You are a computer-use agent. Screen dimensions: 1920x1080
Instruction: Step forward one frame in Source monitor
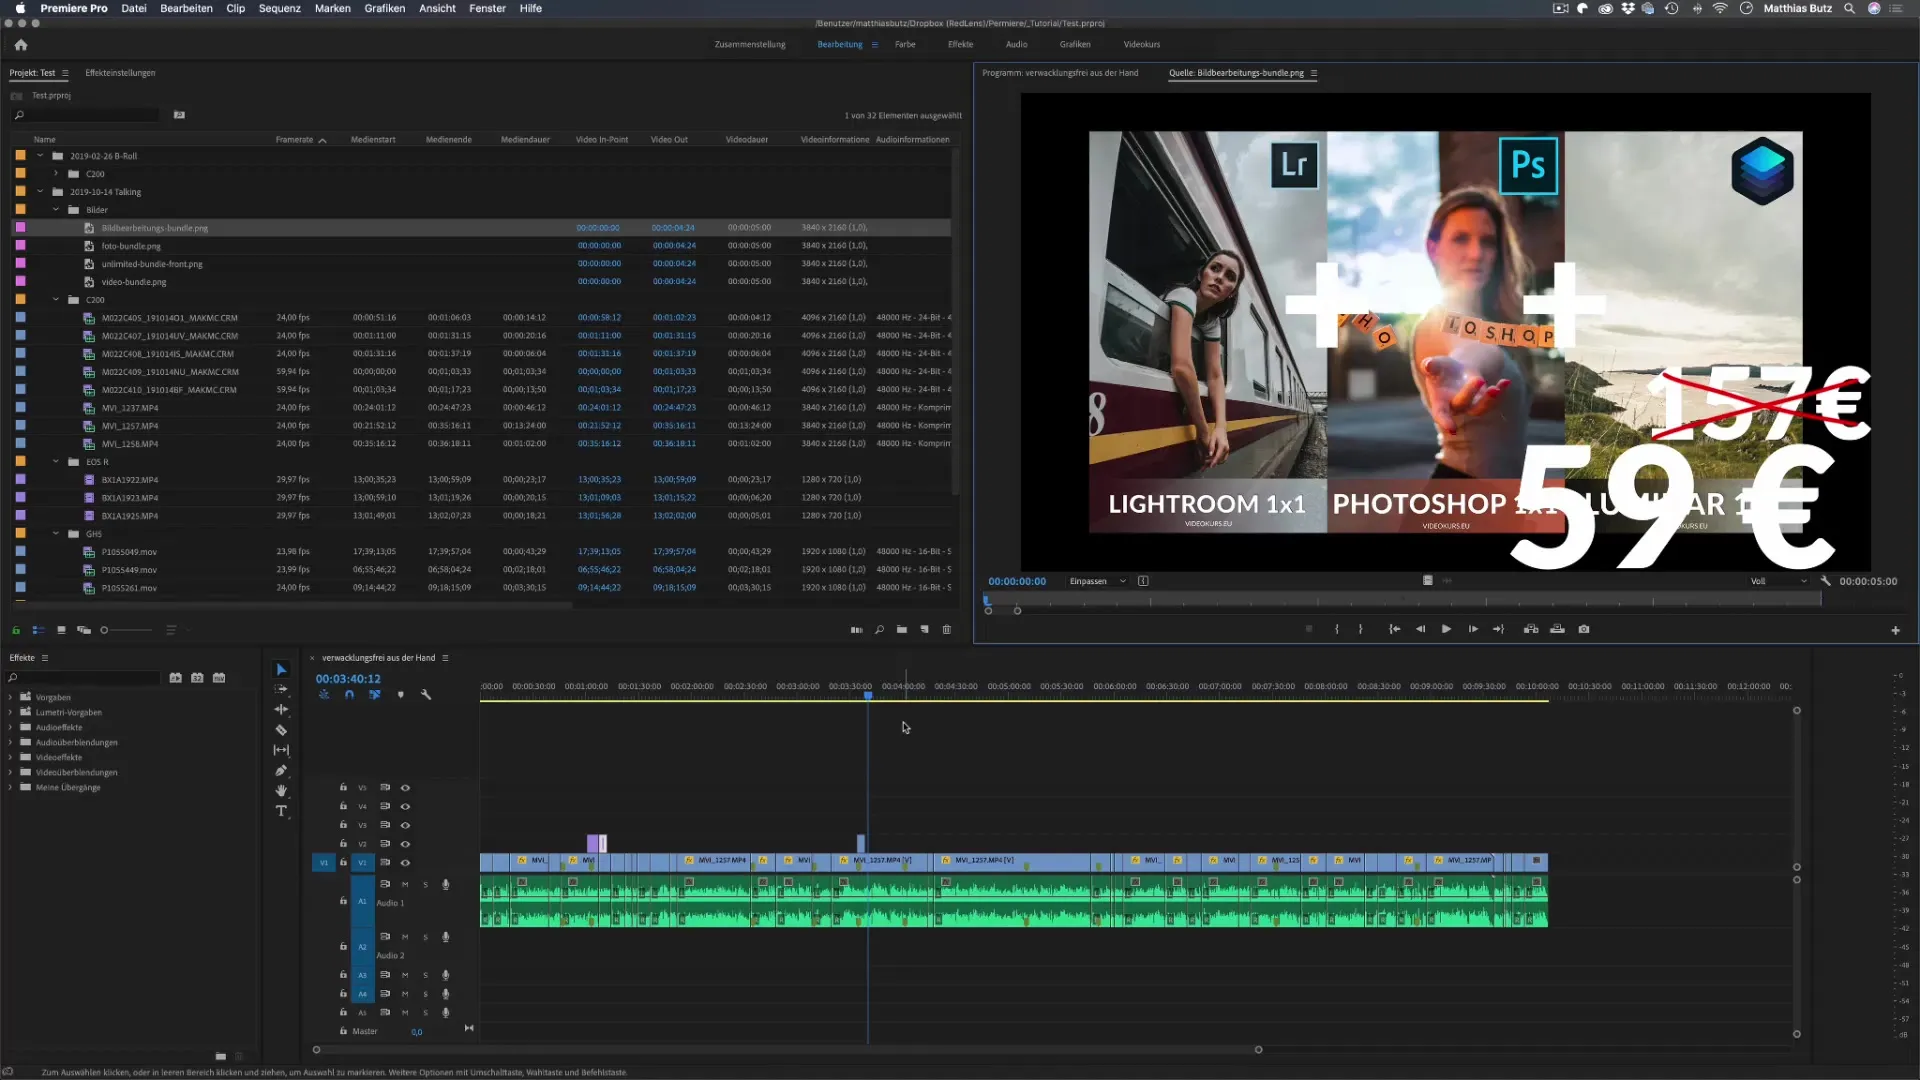(1473, 629)
